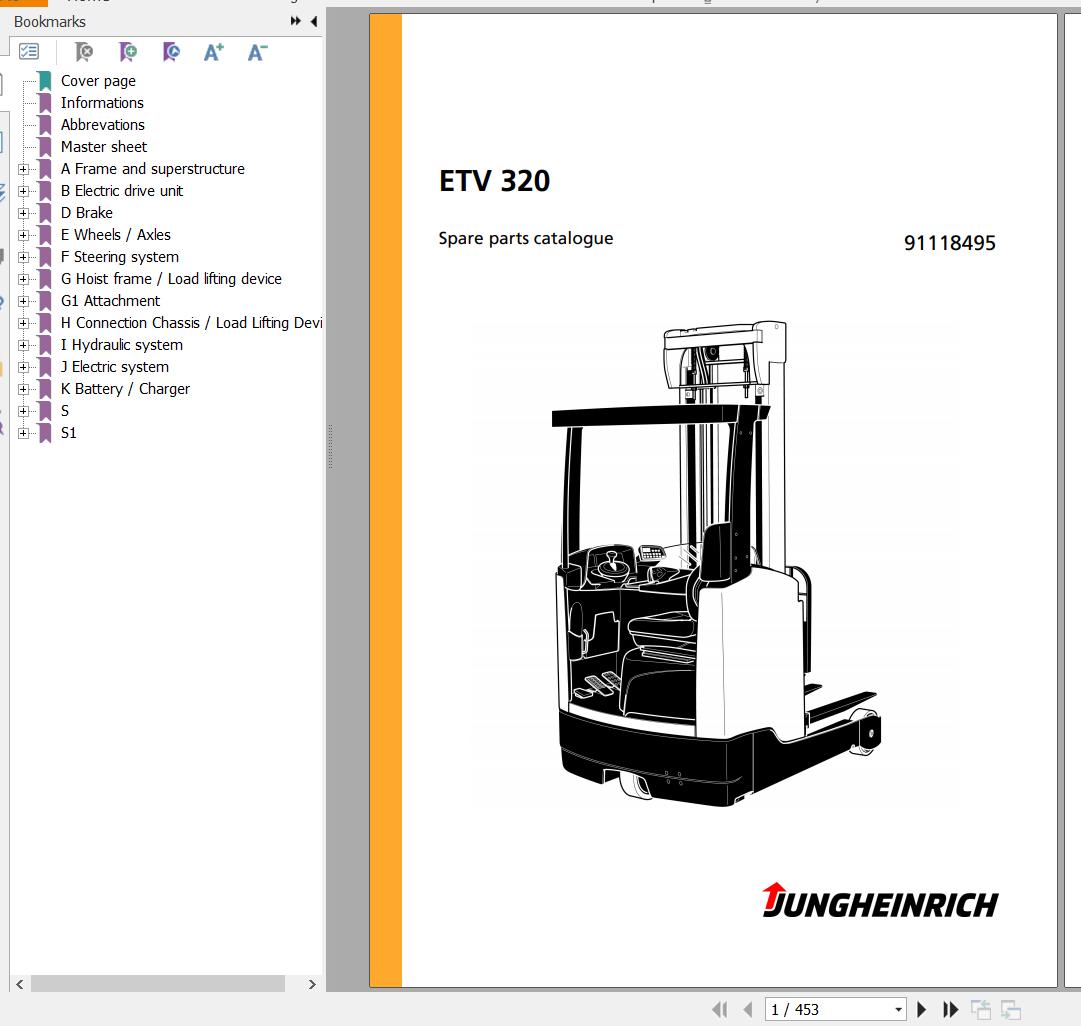Click bookmarks horizontal scrollbar left arrow
Screen dimensions: 1081x1026
pyautogui.click(x=19, y=984)
